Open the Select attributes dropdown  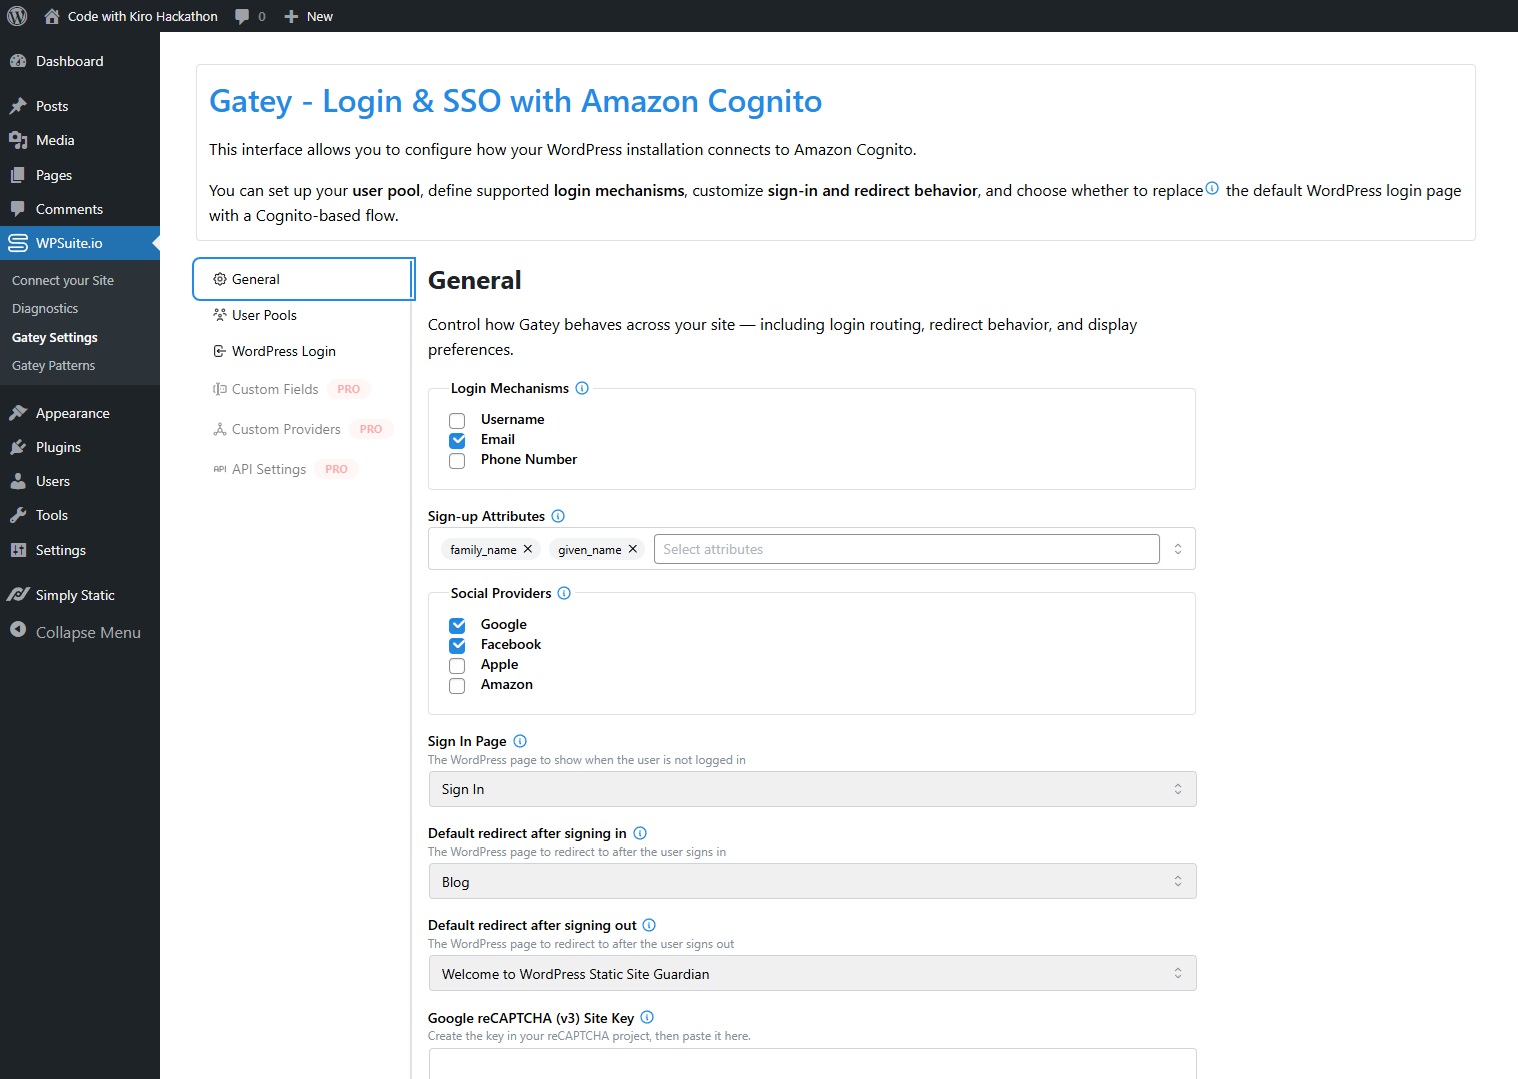point(905,548)
